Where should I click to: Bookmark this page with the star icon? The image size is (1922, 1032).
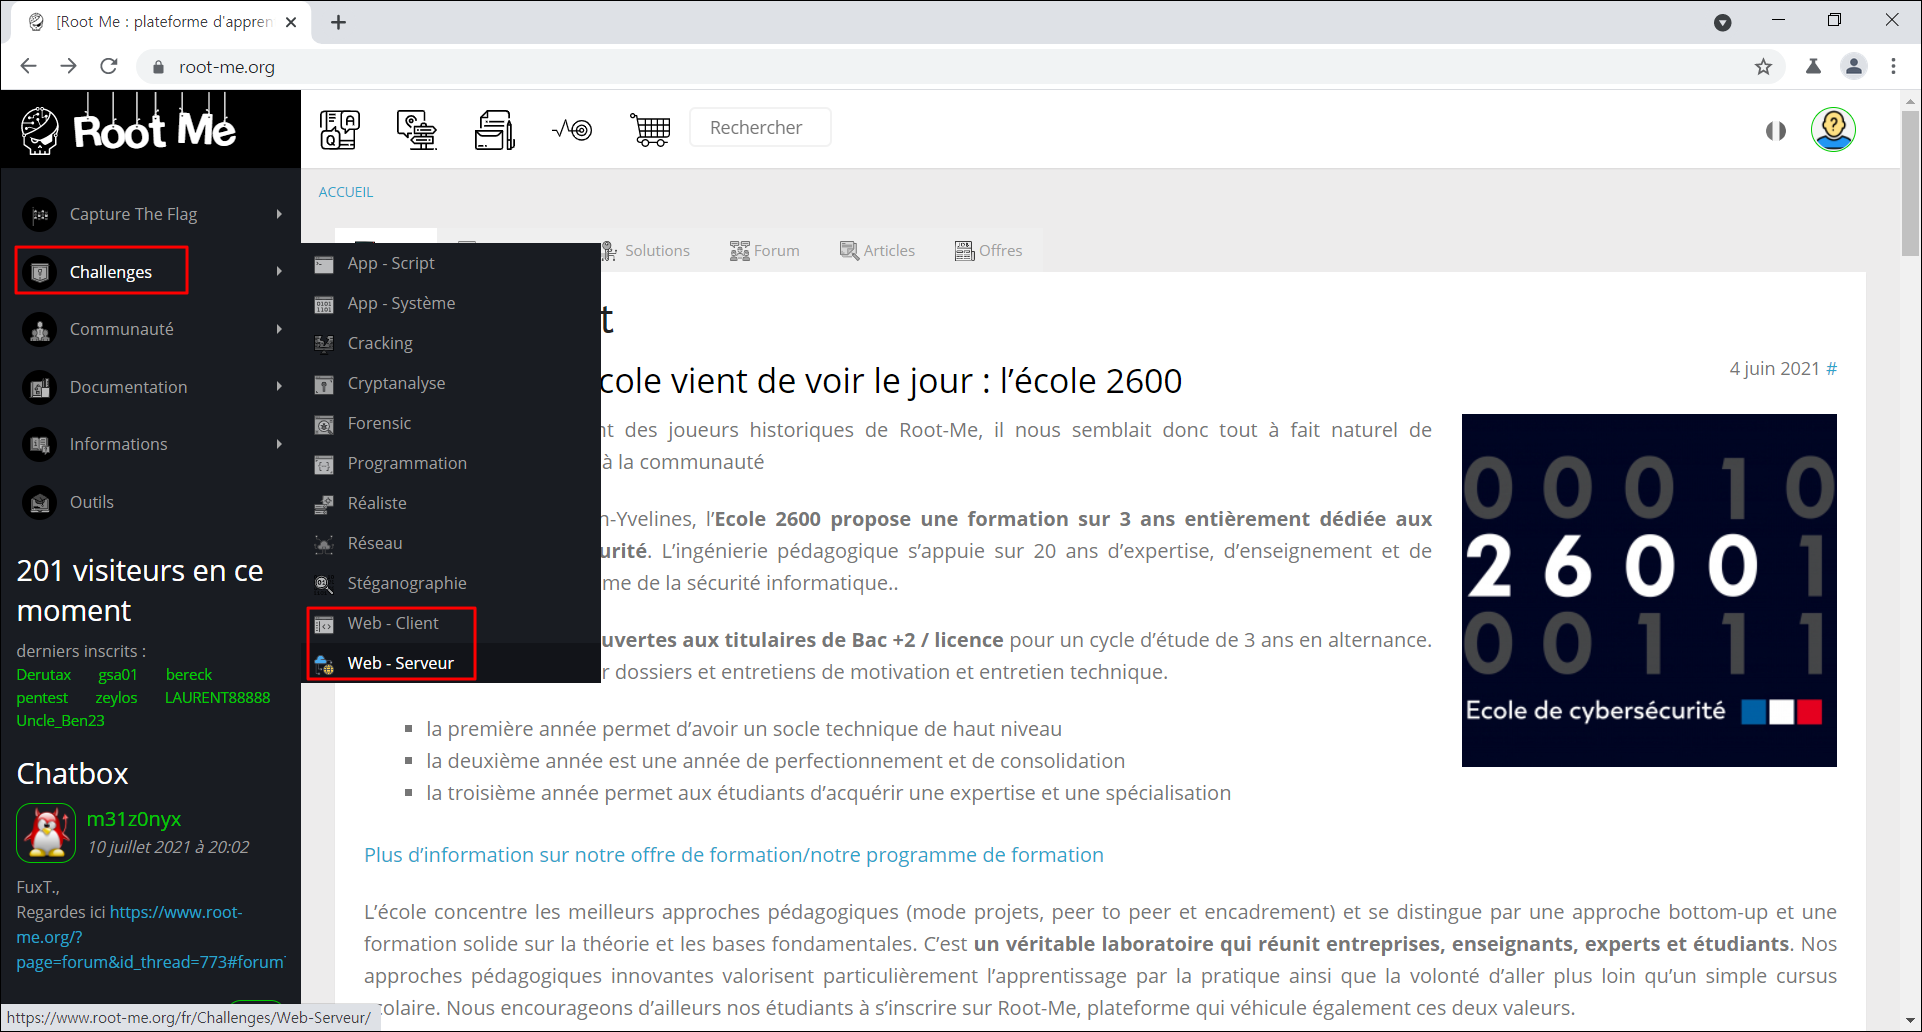(1763, 66)
